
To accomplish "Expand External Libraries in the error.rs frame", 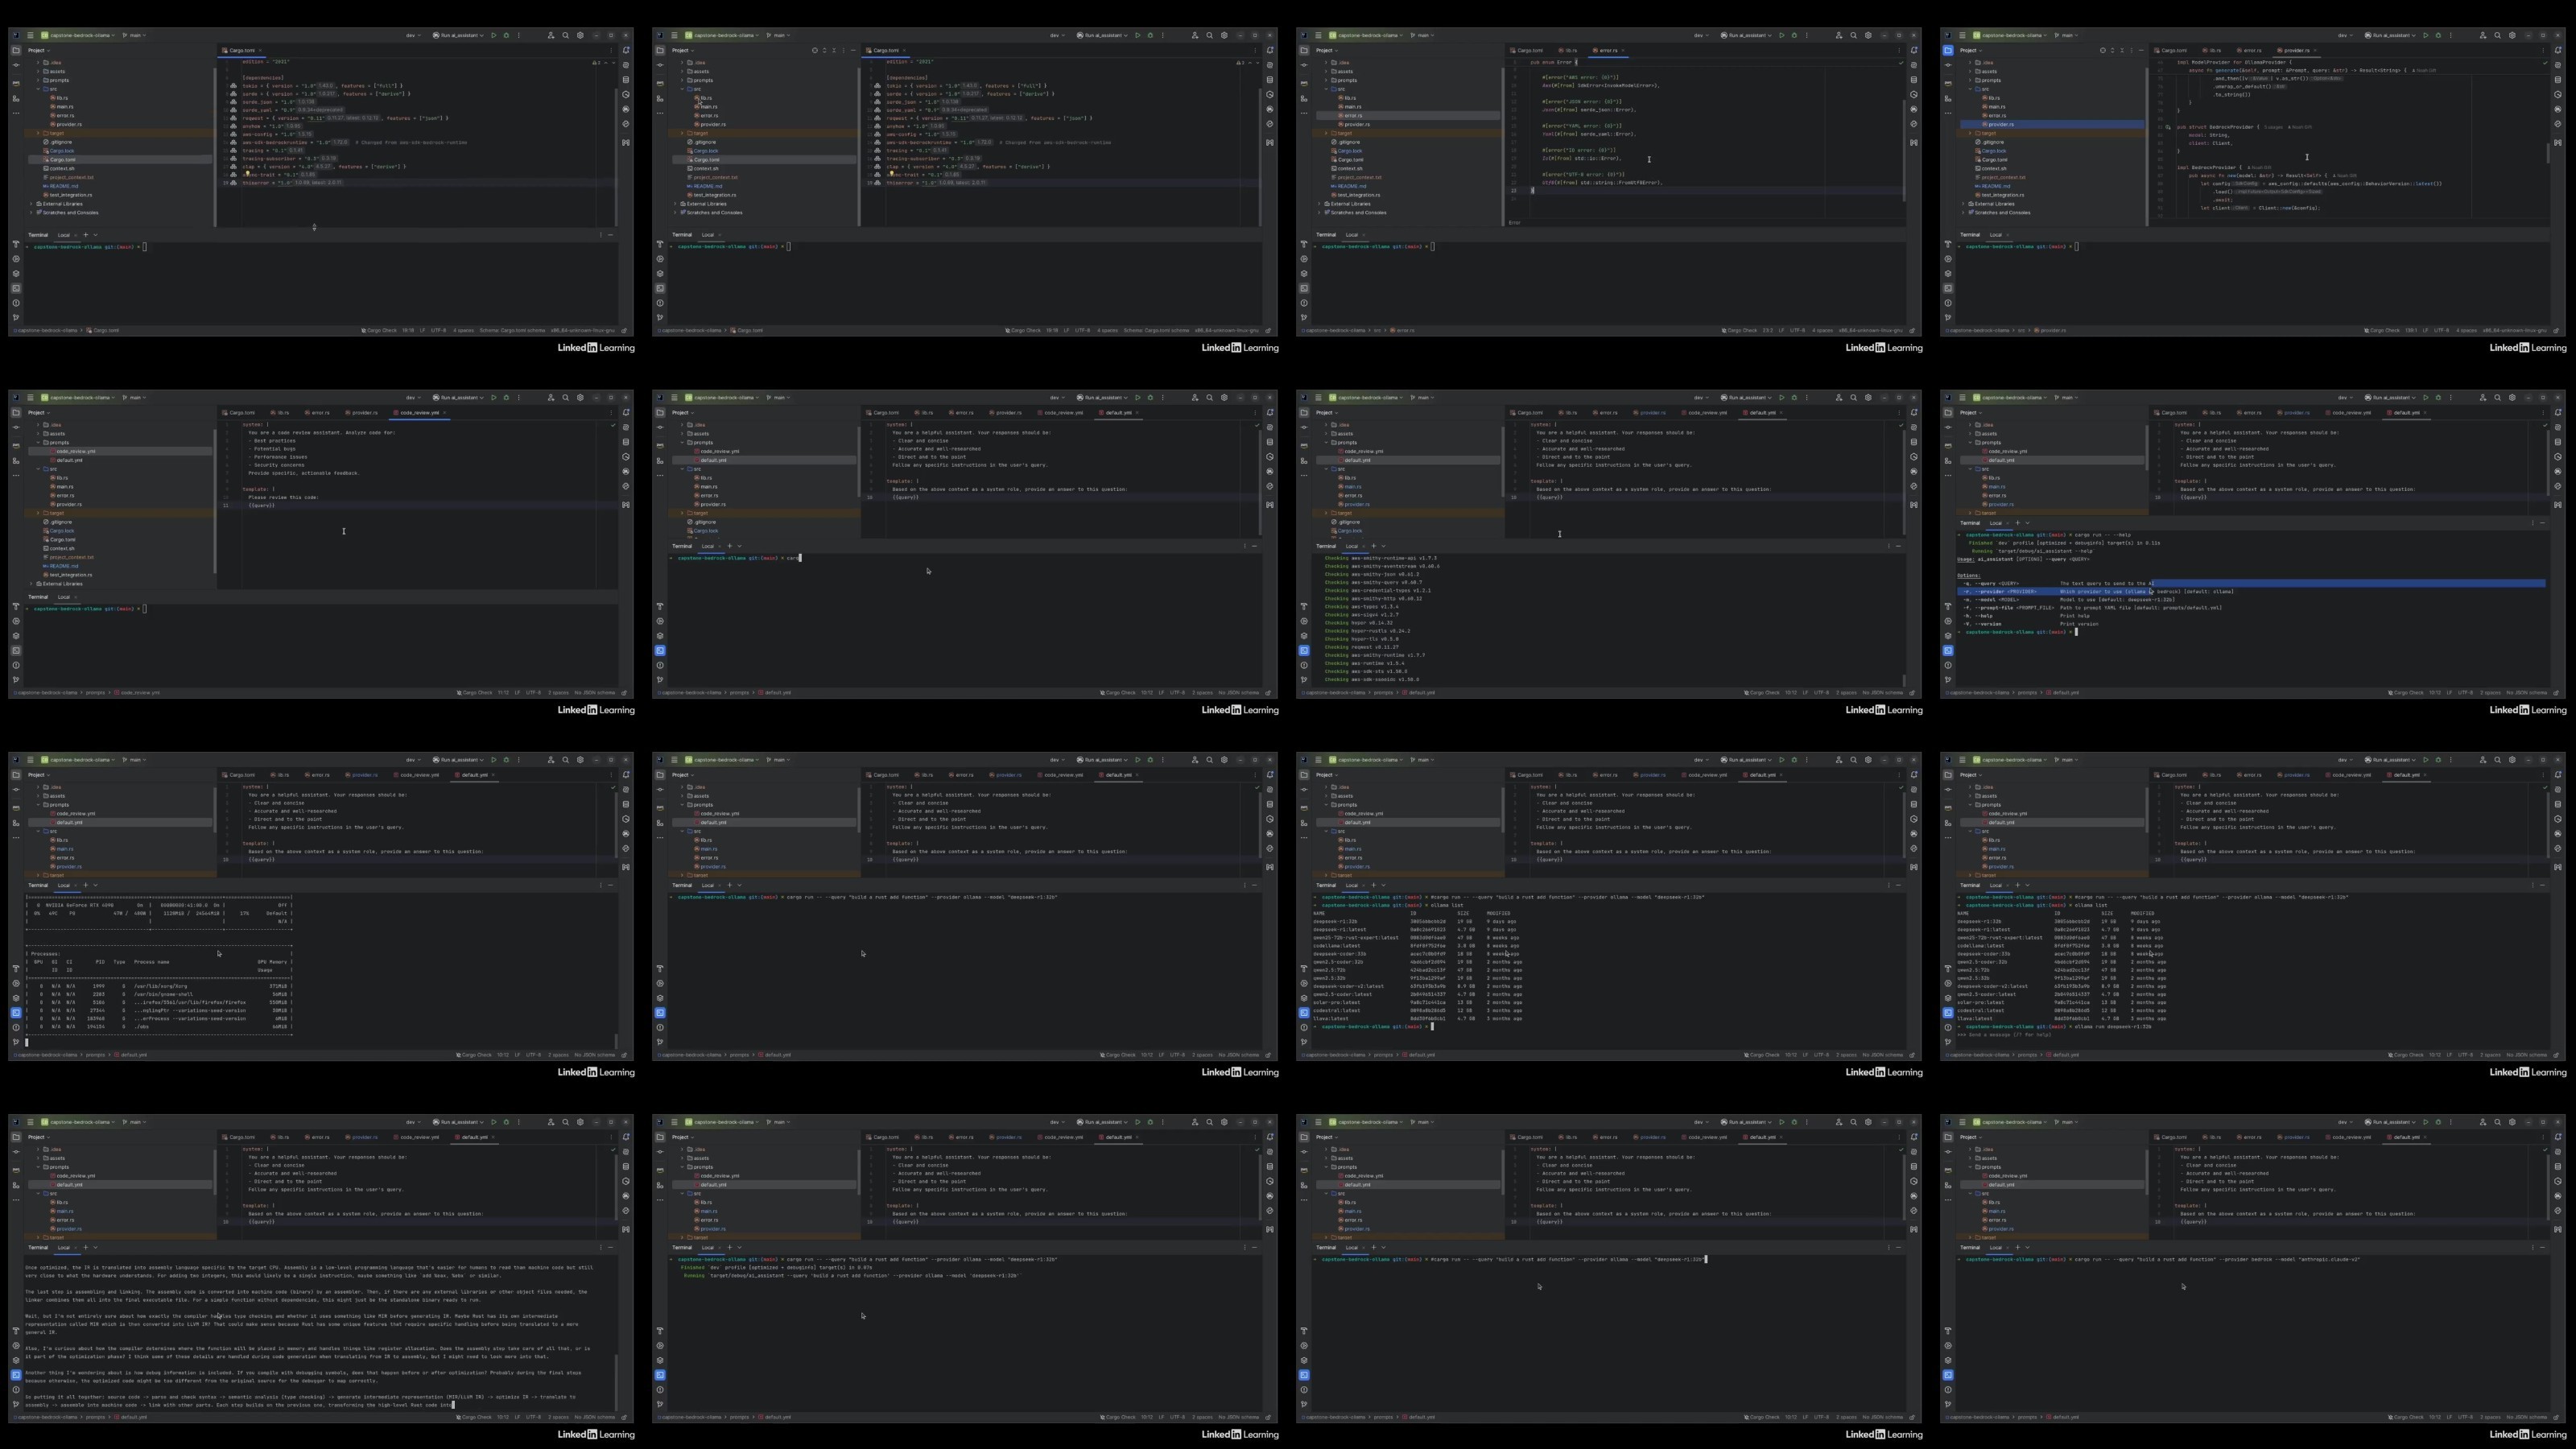I will 1319,204.
